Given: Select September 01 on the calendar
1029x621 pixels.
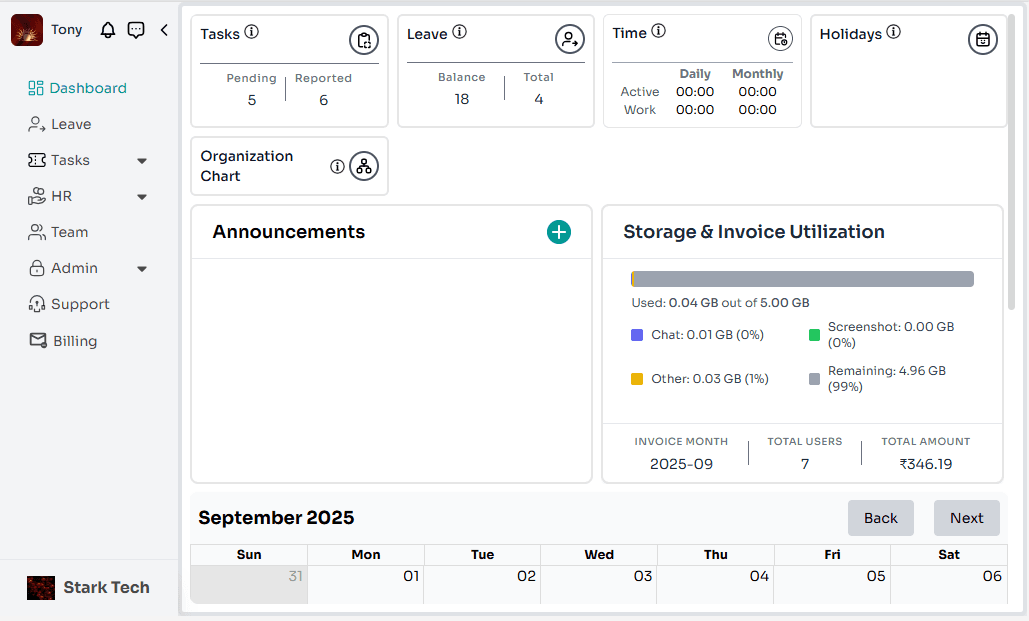Looking at the screenshot, I should tap(365, 577).
